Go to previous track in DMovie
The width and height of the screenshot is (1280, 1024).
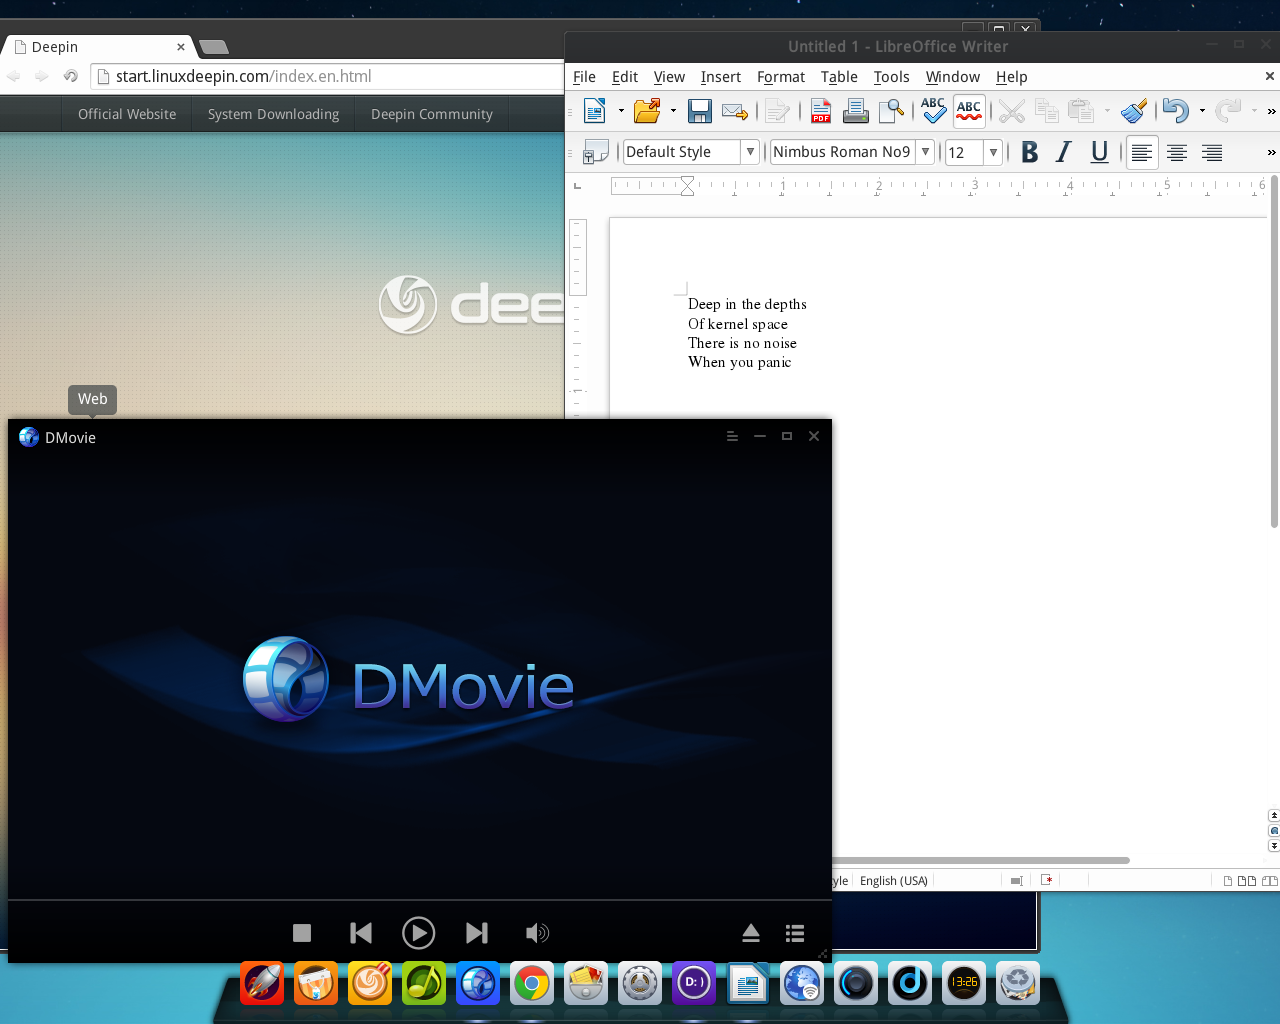[x=361, y=933]
